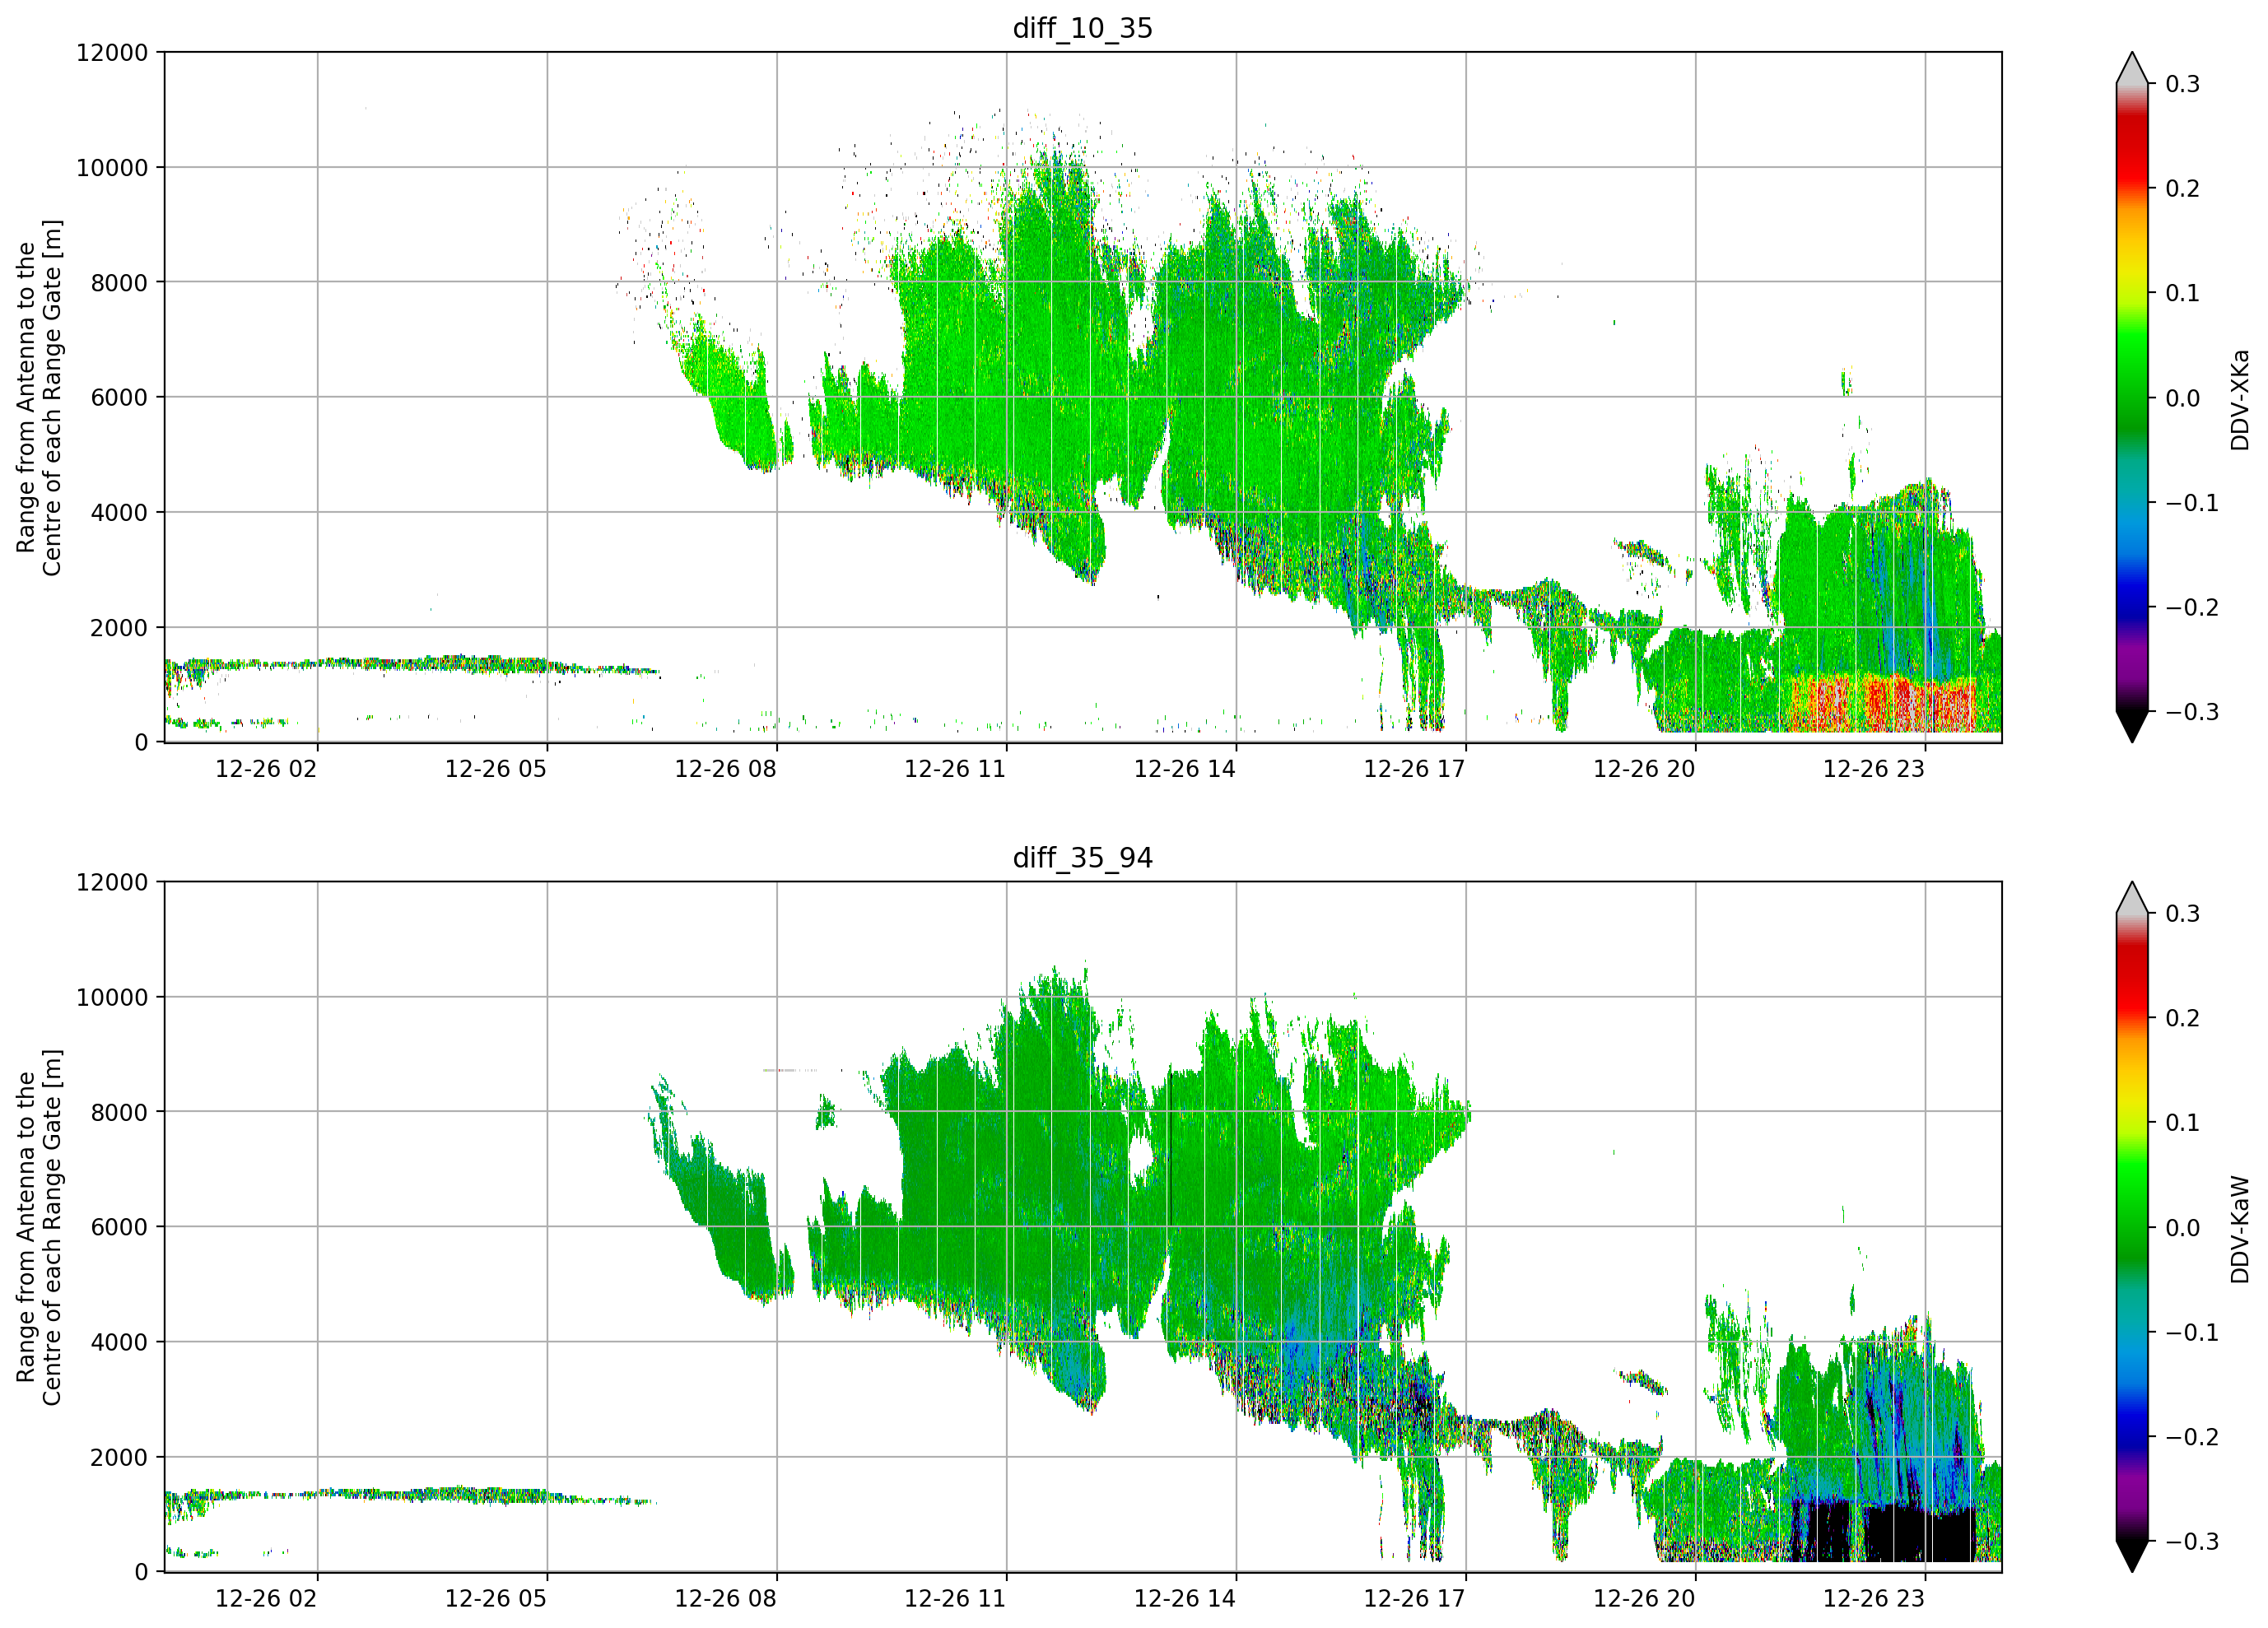This screenshot has width=2268, height=1628.
Task: Click the 12-26 17 tick under diff_10_35
Action: point(1415,769)
